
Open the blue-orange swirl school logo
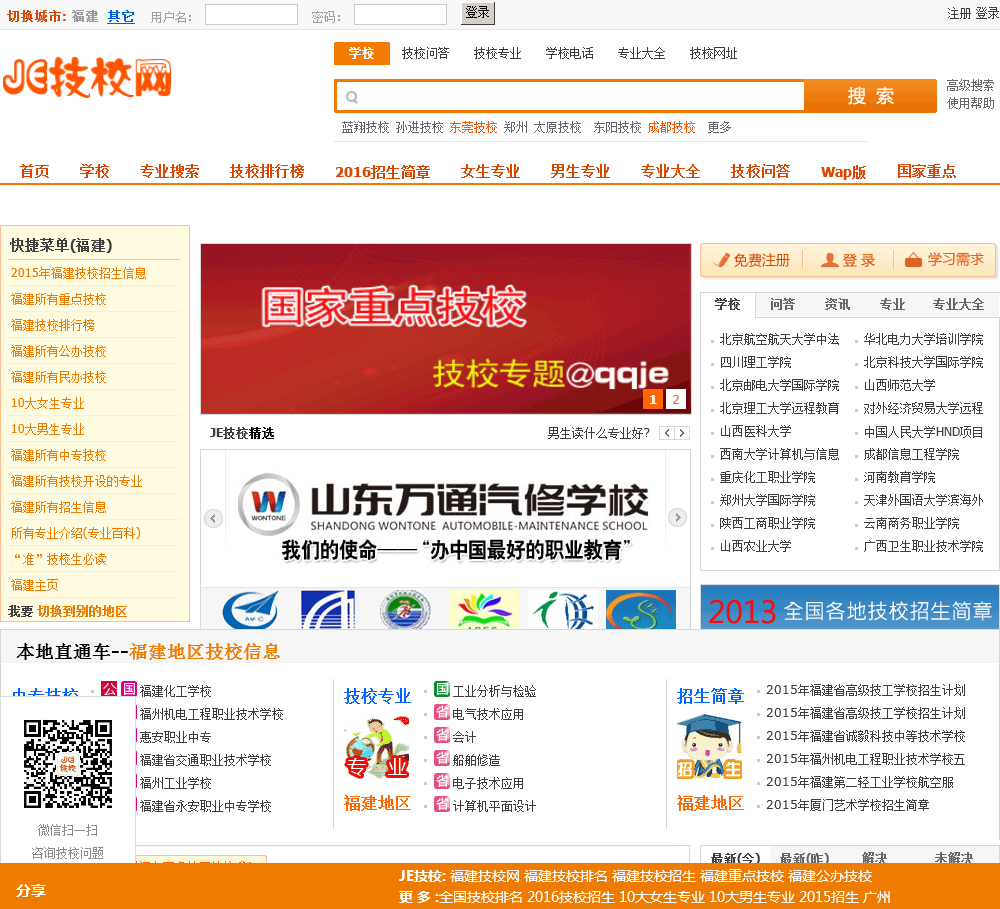640,610
